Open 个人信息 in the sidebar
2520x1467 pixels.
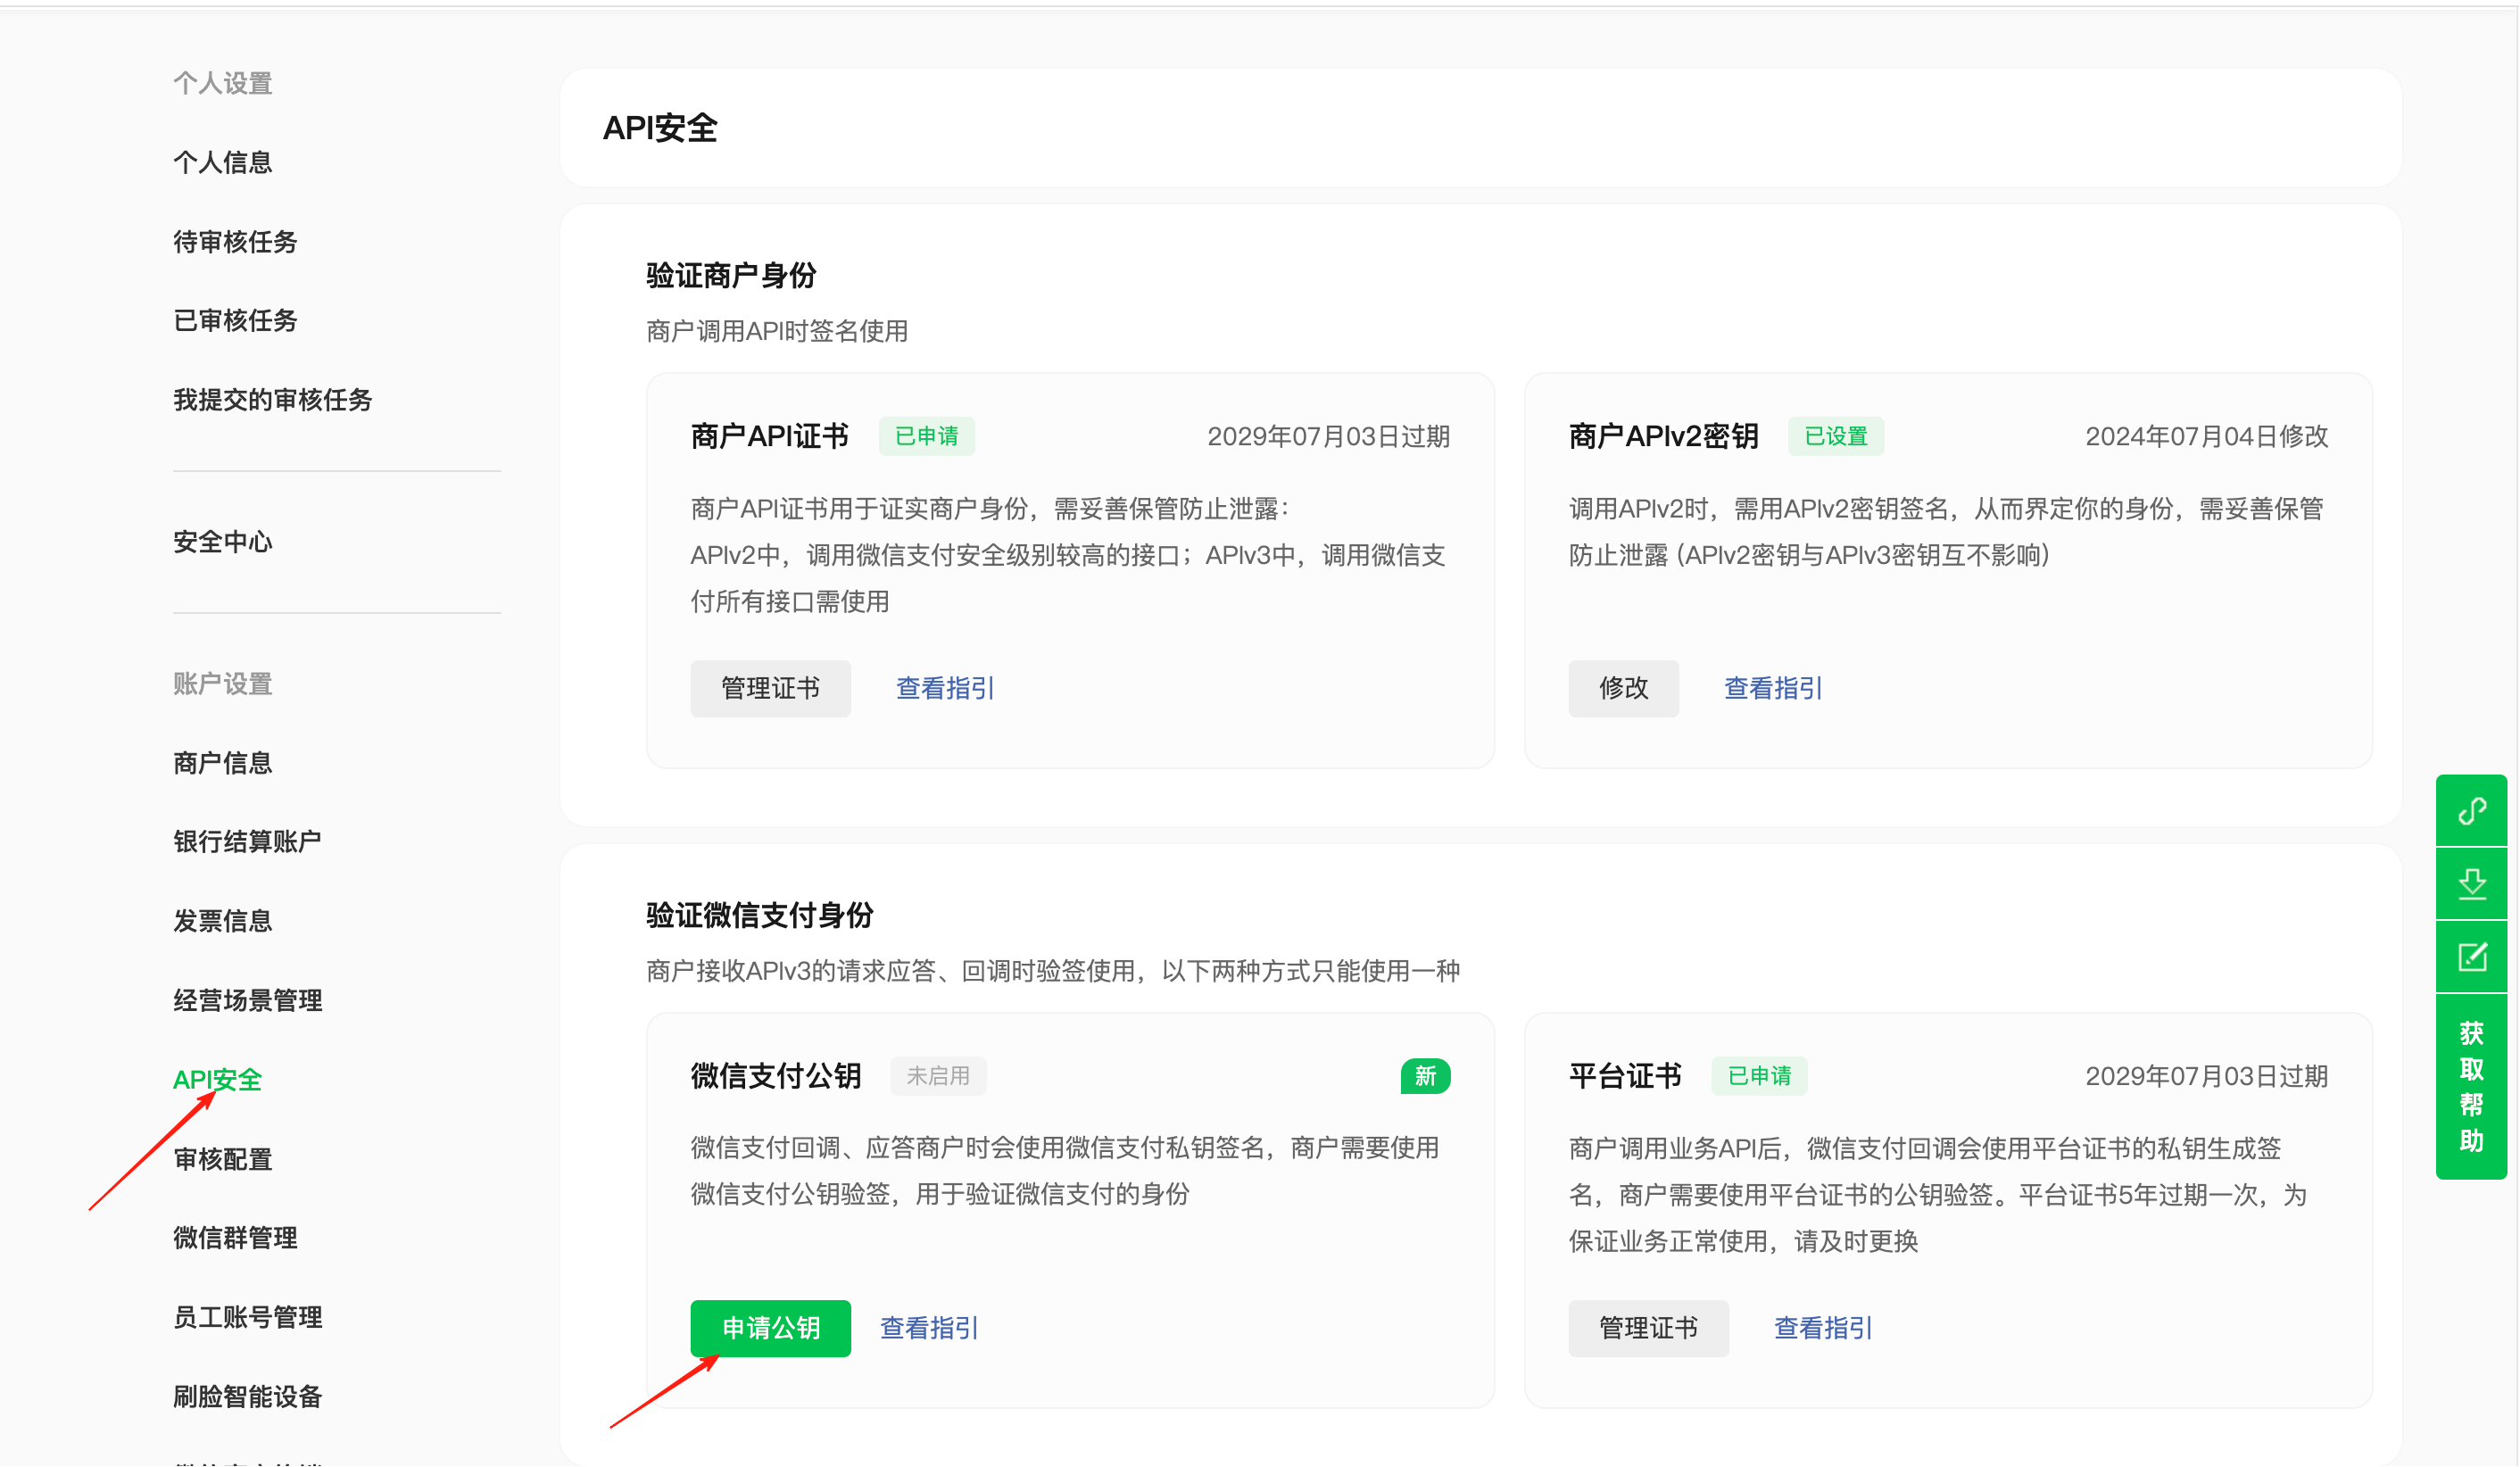tap(223, 162)
